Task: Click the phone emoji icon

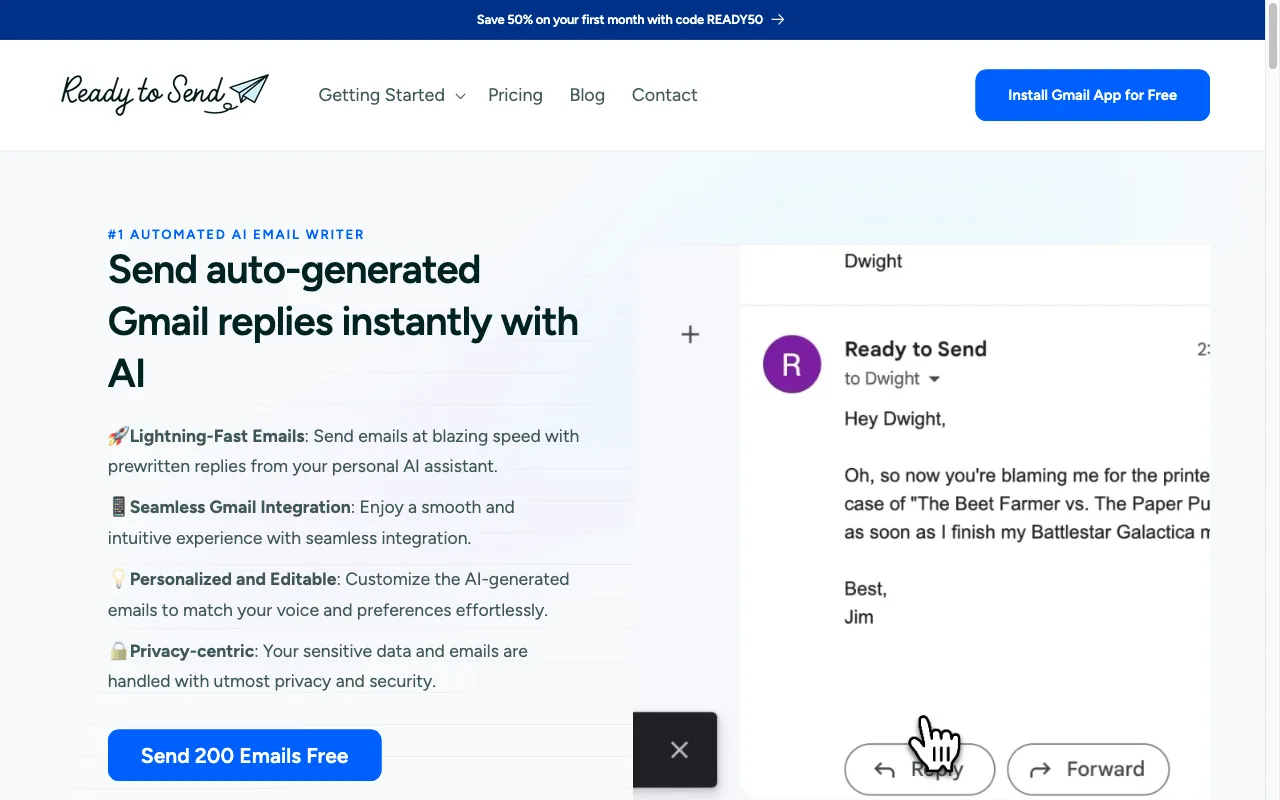Action: pyautogui.click(x=118, y=507)
